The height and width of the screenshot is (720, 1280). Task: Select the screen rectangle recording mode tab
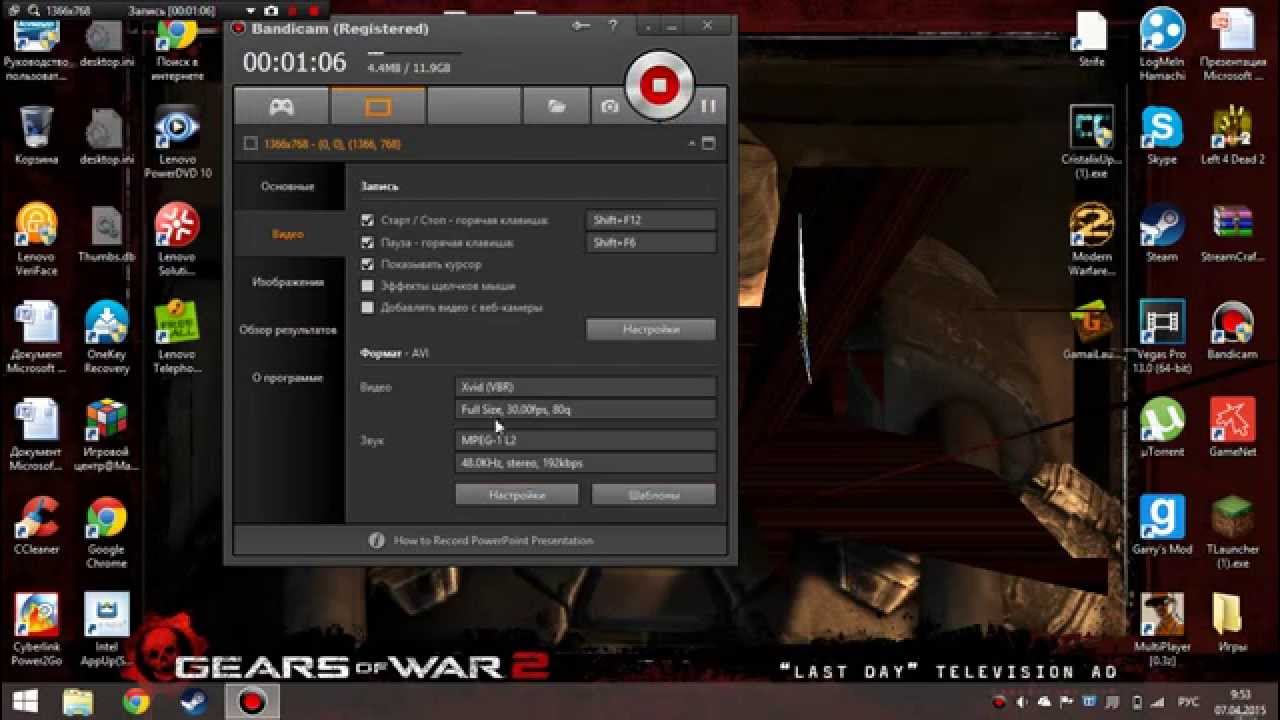tap(378, 106)
